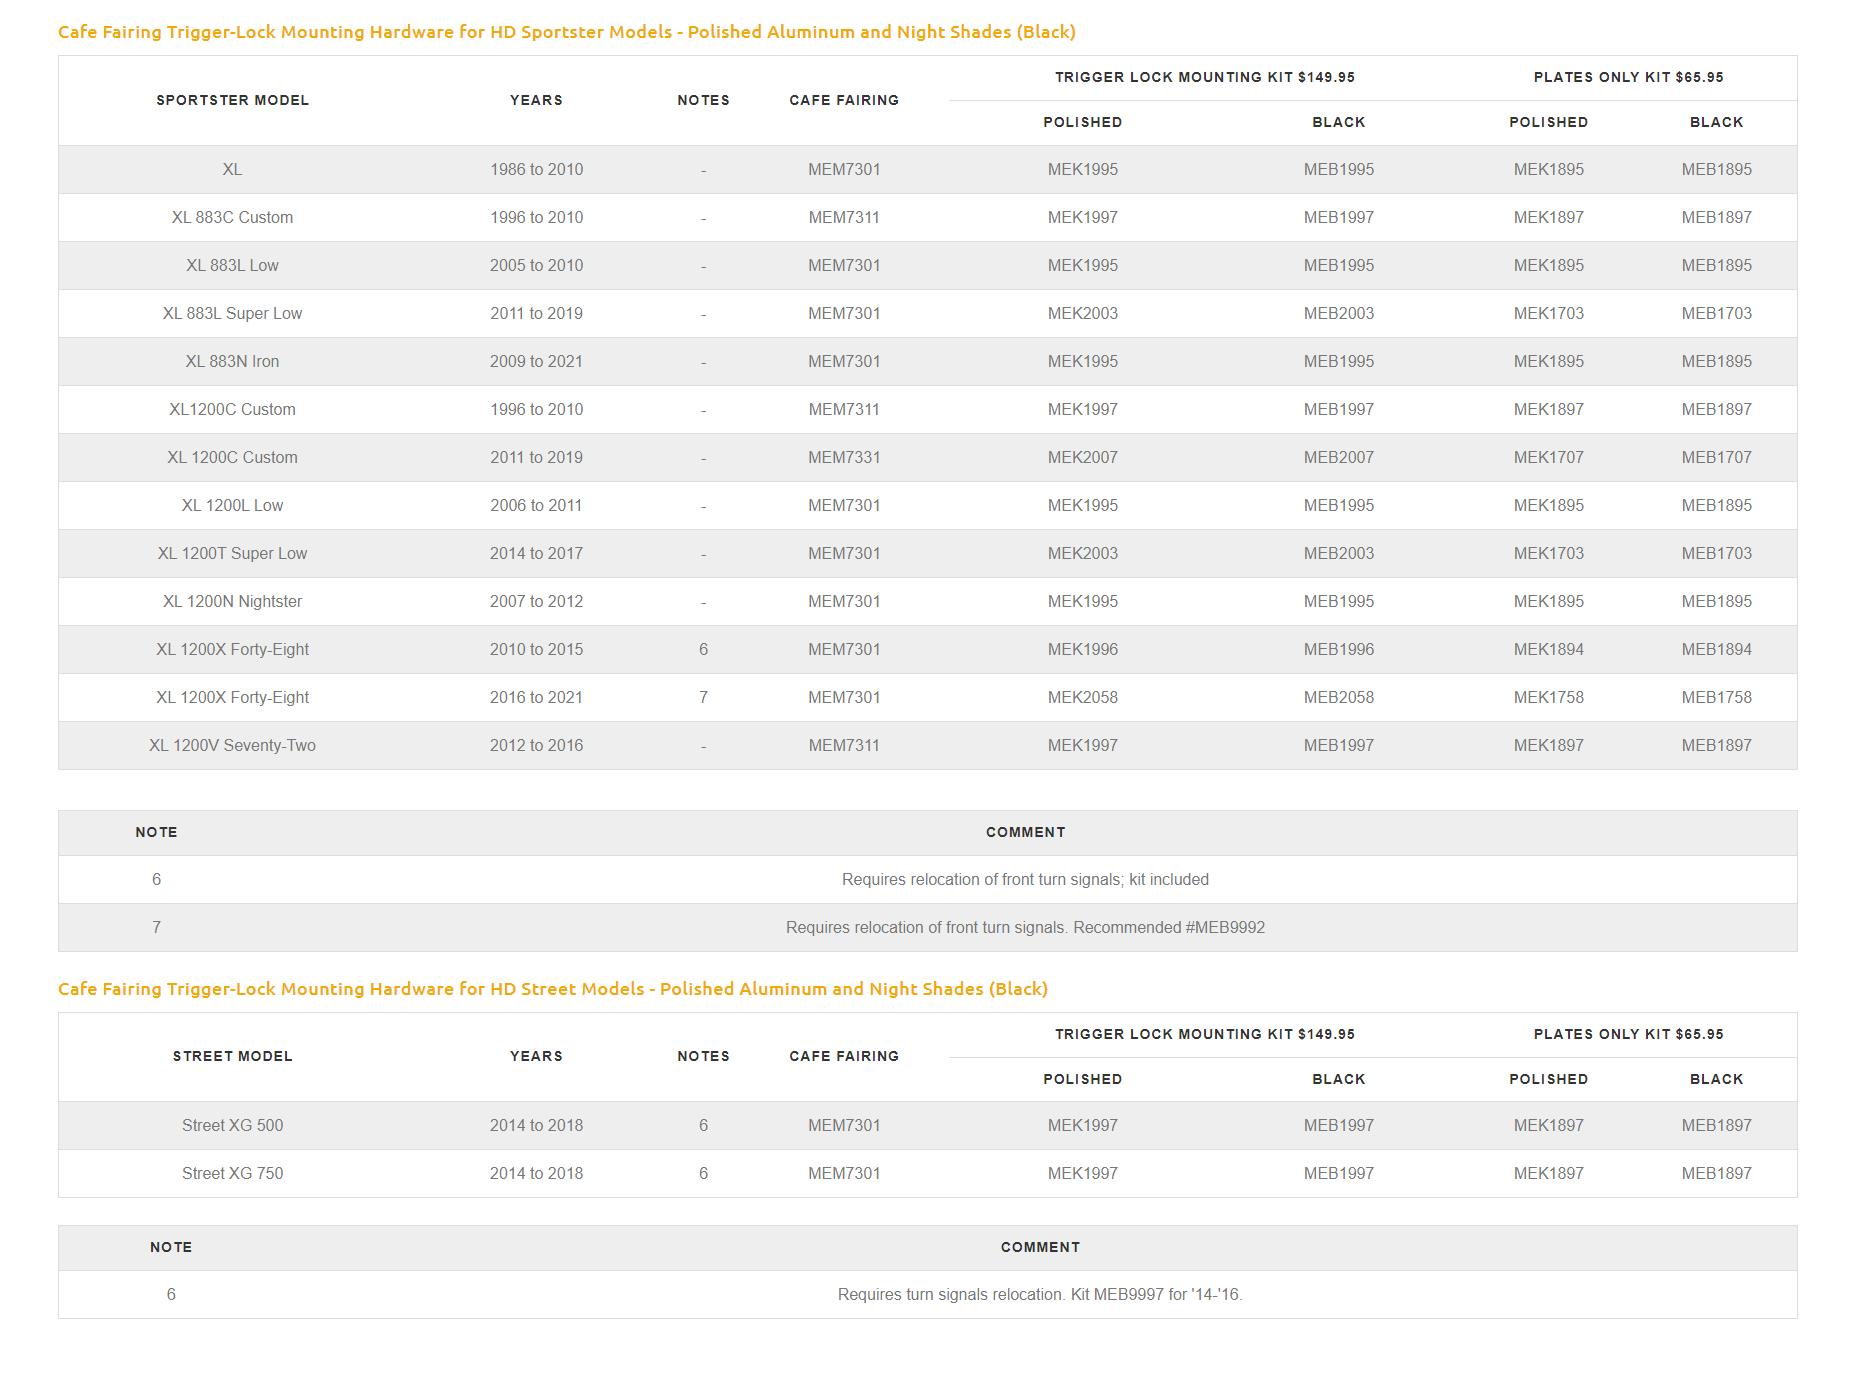
Task: Click the years cell 2009 to 2021
Action: coord(536,361)
